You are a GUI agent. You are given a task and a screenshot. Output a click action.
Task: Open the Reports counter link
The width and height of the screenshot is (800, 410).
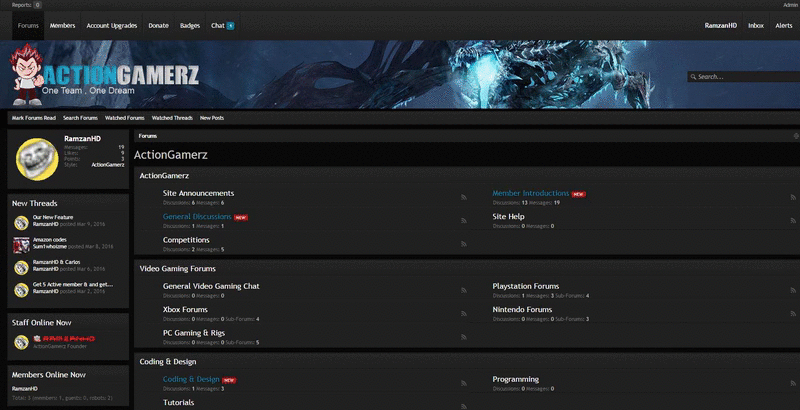(26, 5)
